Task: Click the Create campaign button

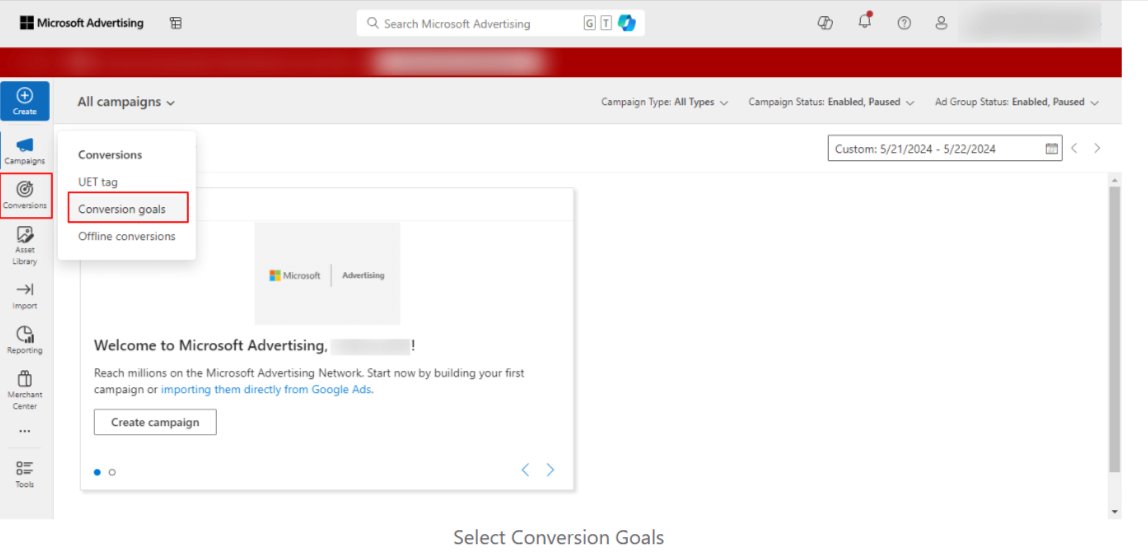Action: (155, 422)
